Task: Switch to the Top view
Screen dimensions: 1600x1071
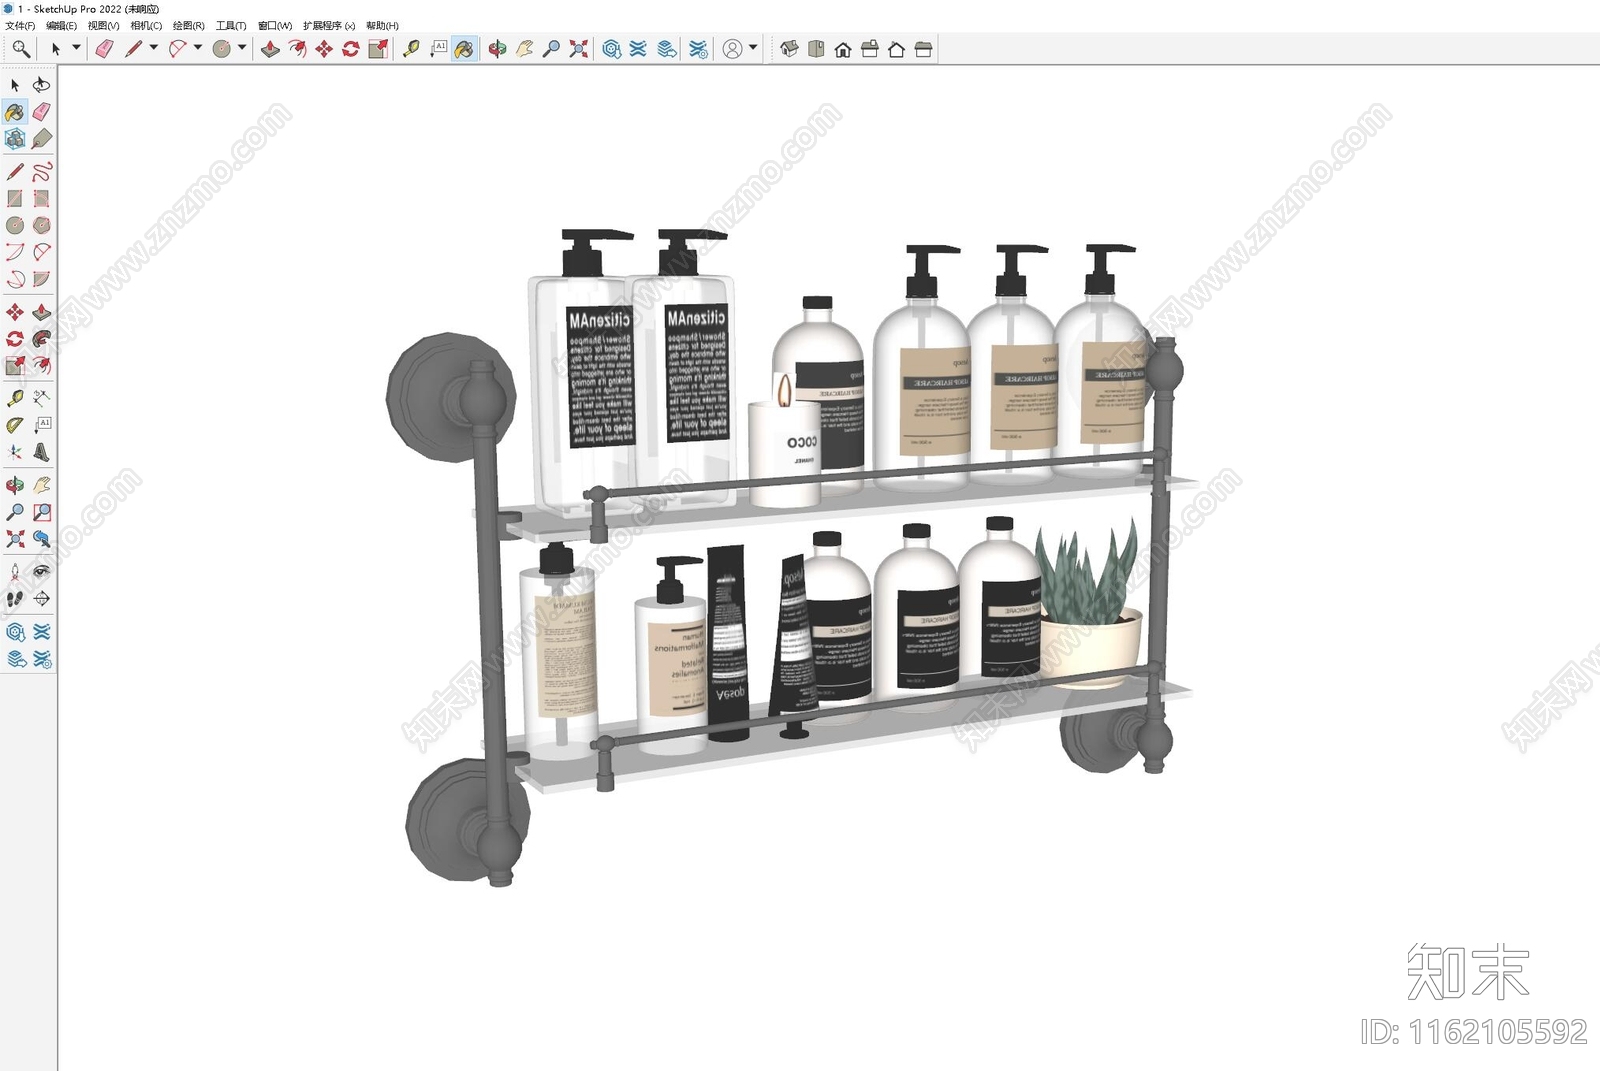Action: pyautogui.click(x=816, y=48)
